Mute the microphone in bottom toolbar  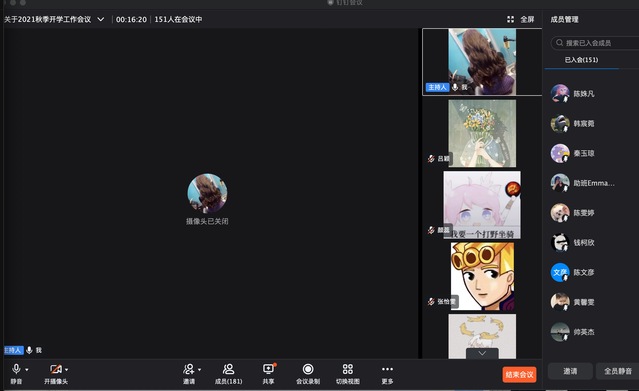coord(16,373)
